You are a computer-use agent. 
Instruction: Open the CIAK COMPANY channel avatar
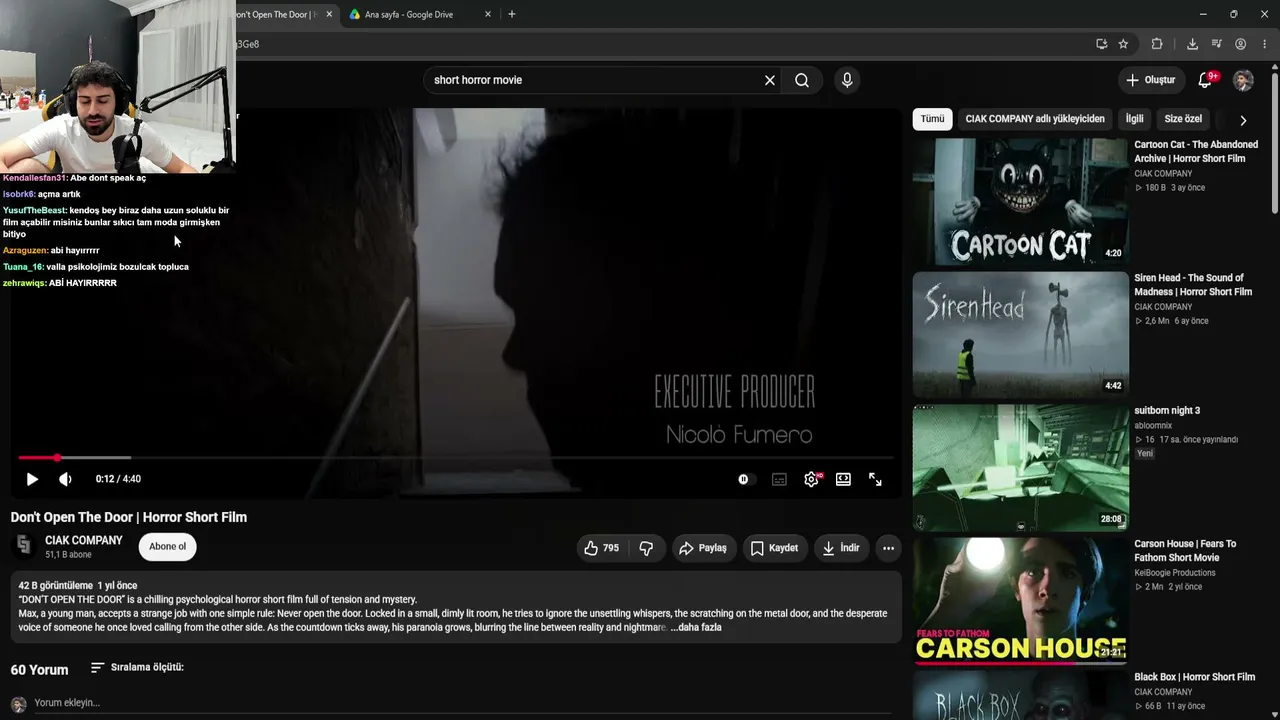[x=24, y=546]
